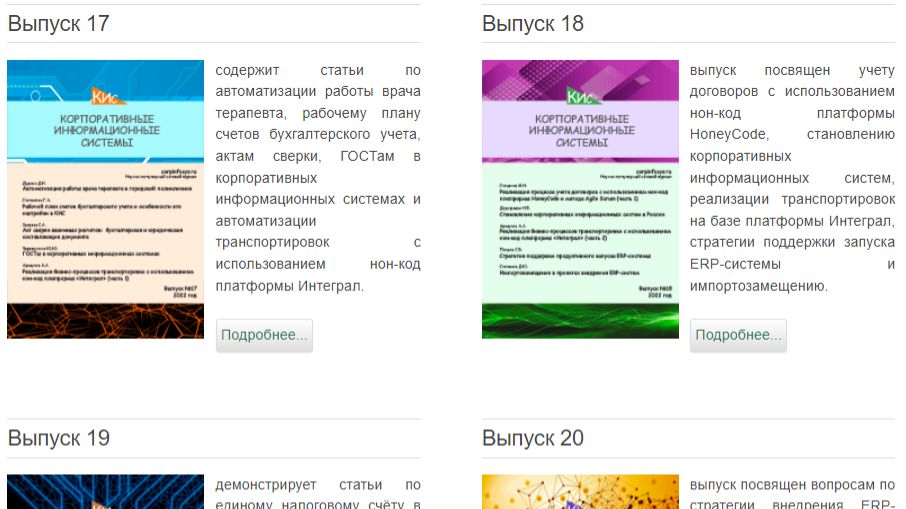Select the Выпуск 20 heading
This screenshot has height=509, width=906.
tap(532, 438)
